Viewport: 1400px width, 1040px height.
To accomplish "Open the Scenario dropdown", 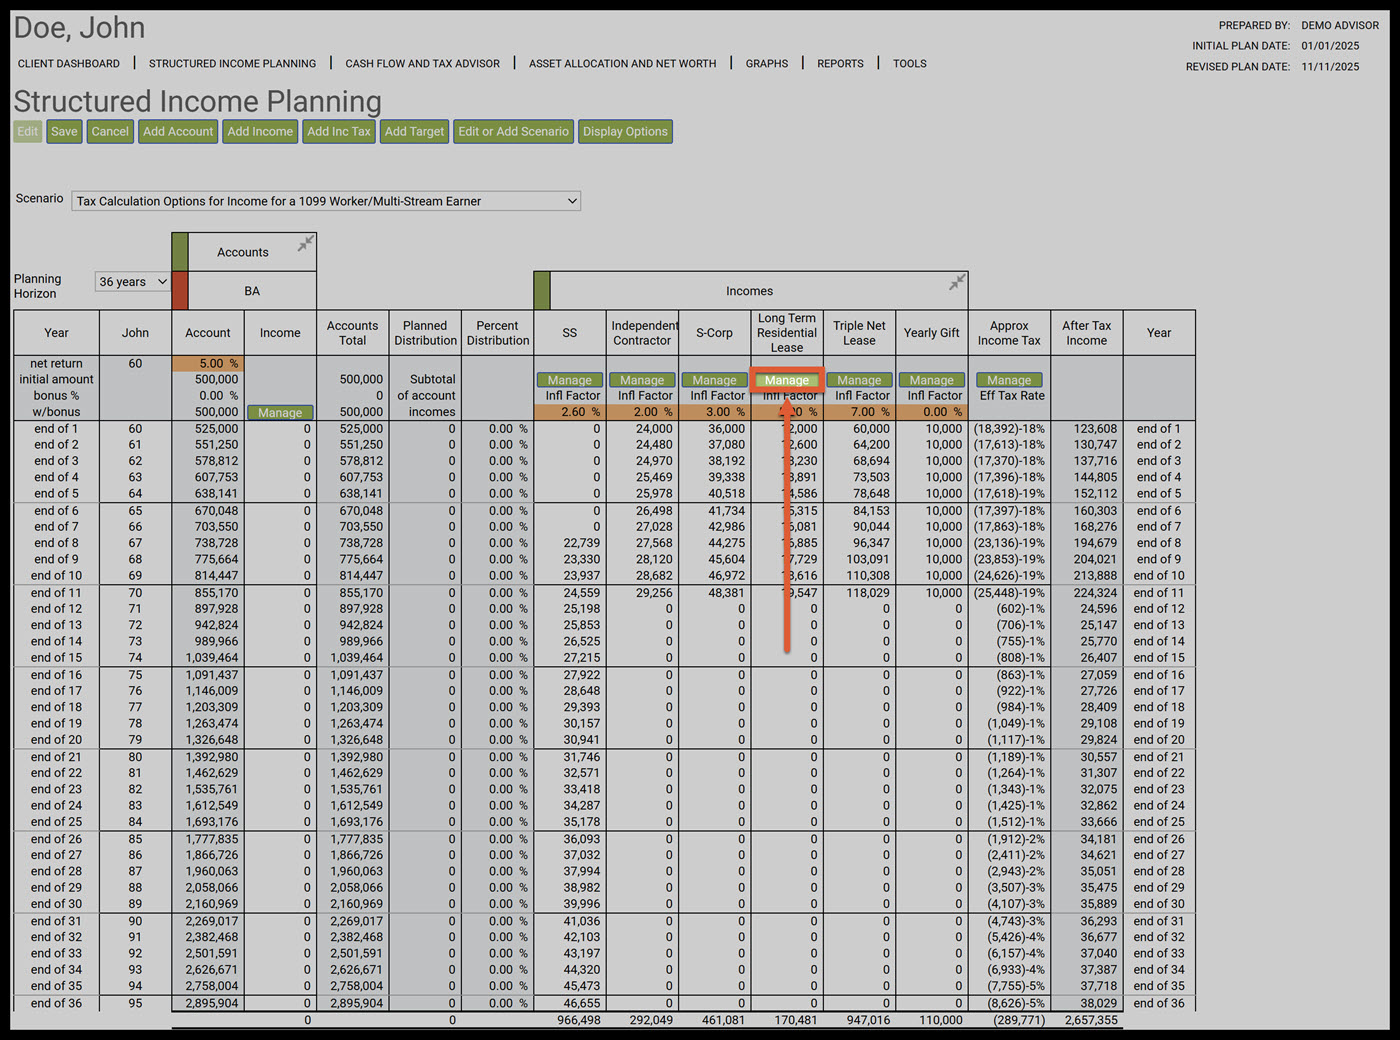I will pyautogui.click(x=326, y=201).
